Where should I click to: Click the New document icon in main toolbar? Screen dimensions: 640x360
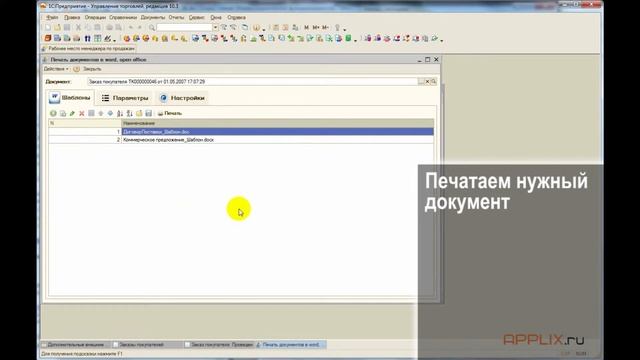(48, 27)
